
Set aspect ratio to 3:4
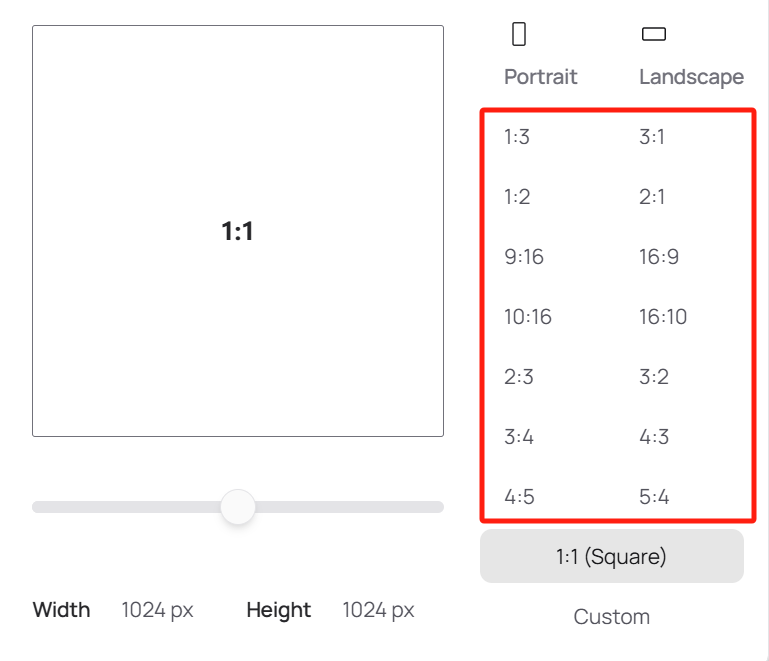tap(519, 437)
